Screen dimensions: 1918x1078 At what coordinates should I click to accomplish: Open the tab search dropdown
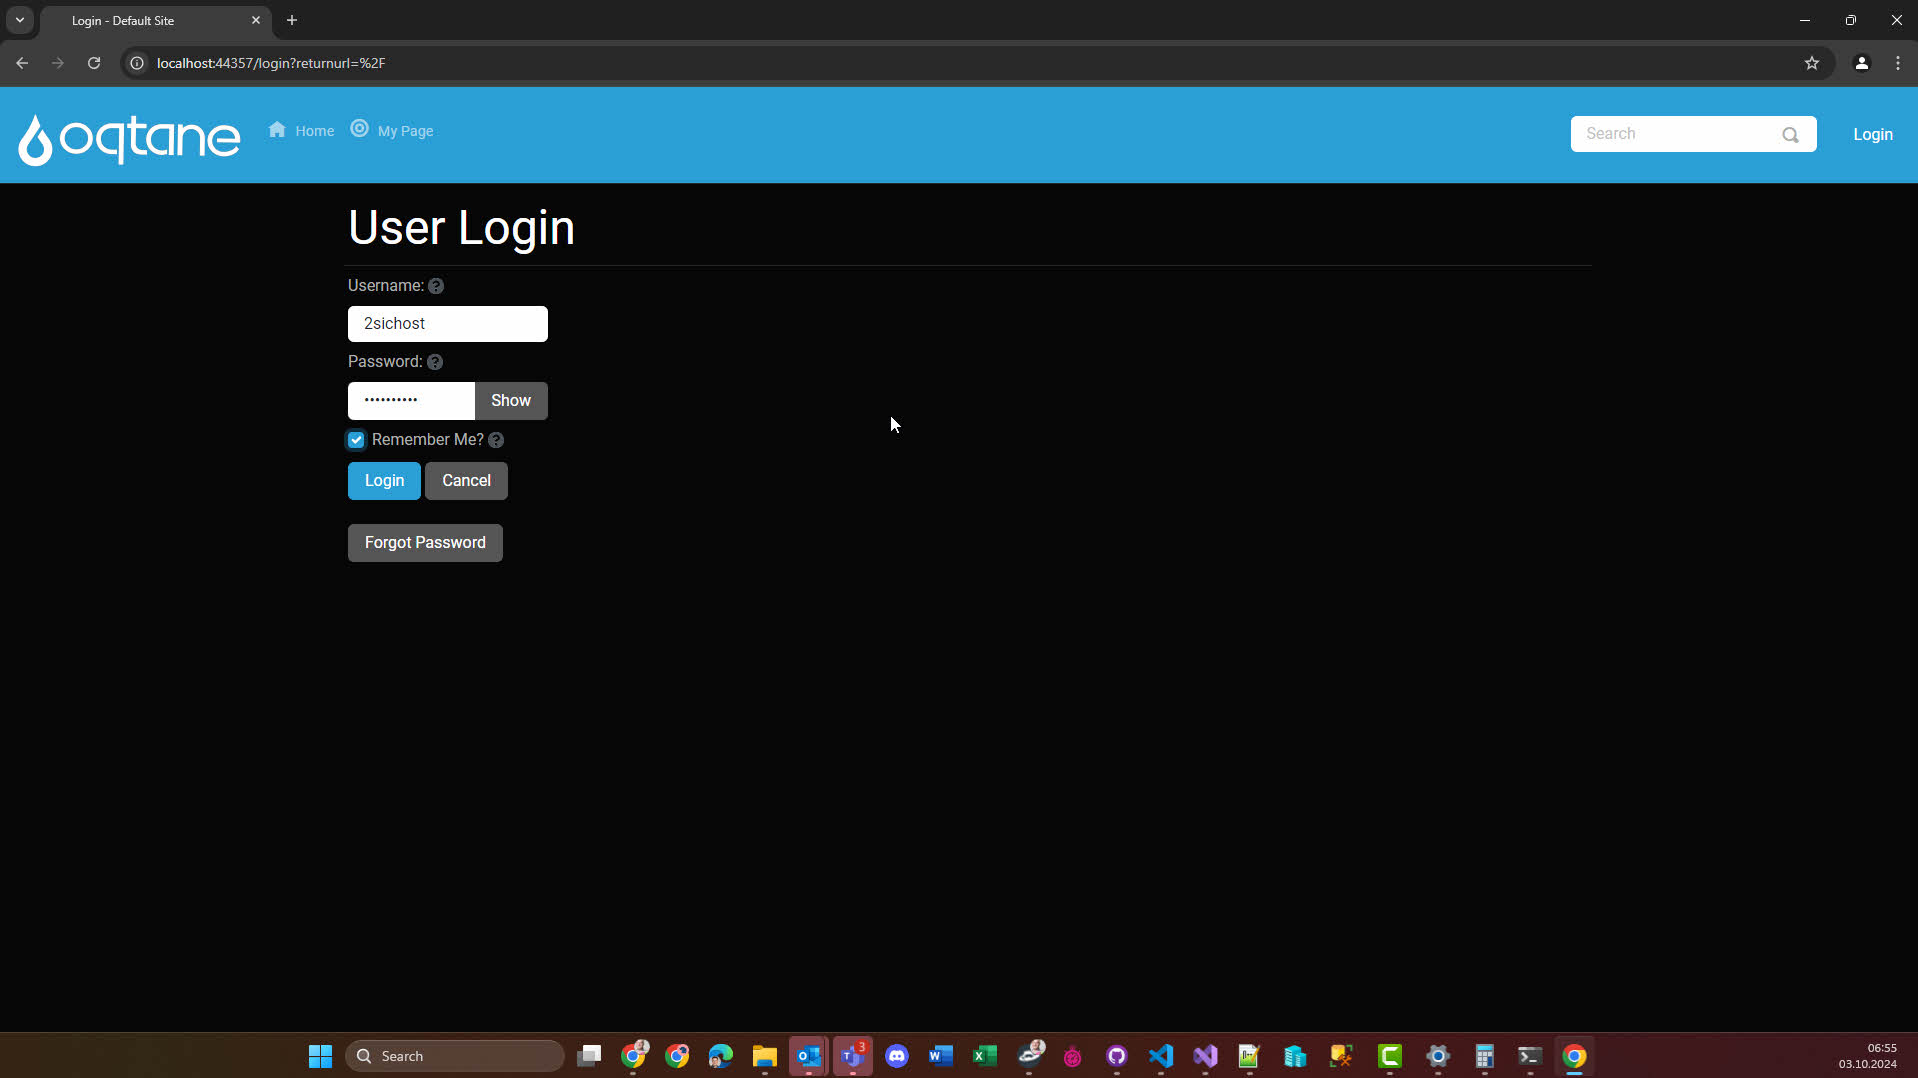click(20, 20)
